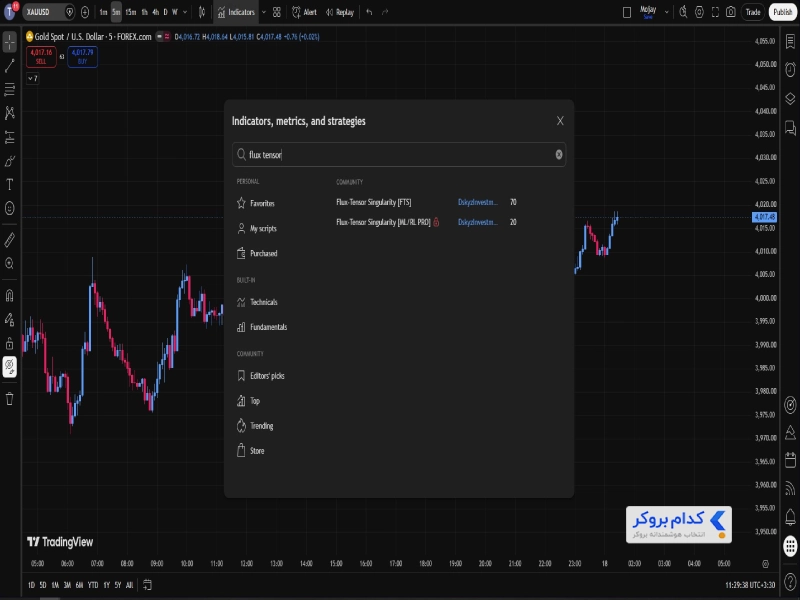800x600 pixels.
Task: Close the Indicators dialog
Action: [x=560, y=121]
